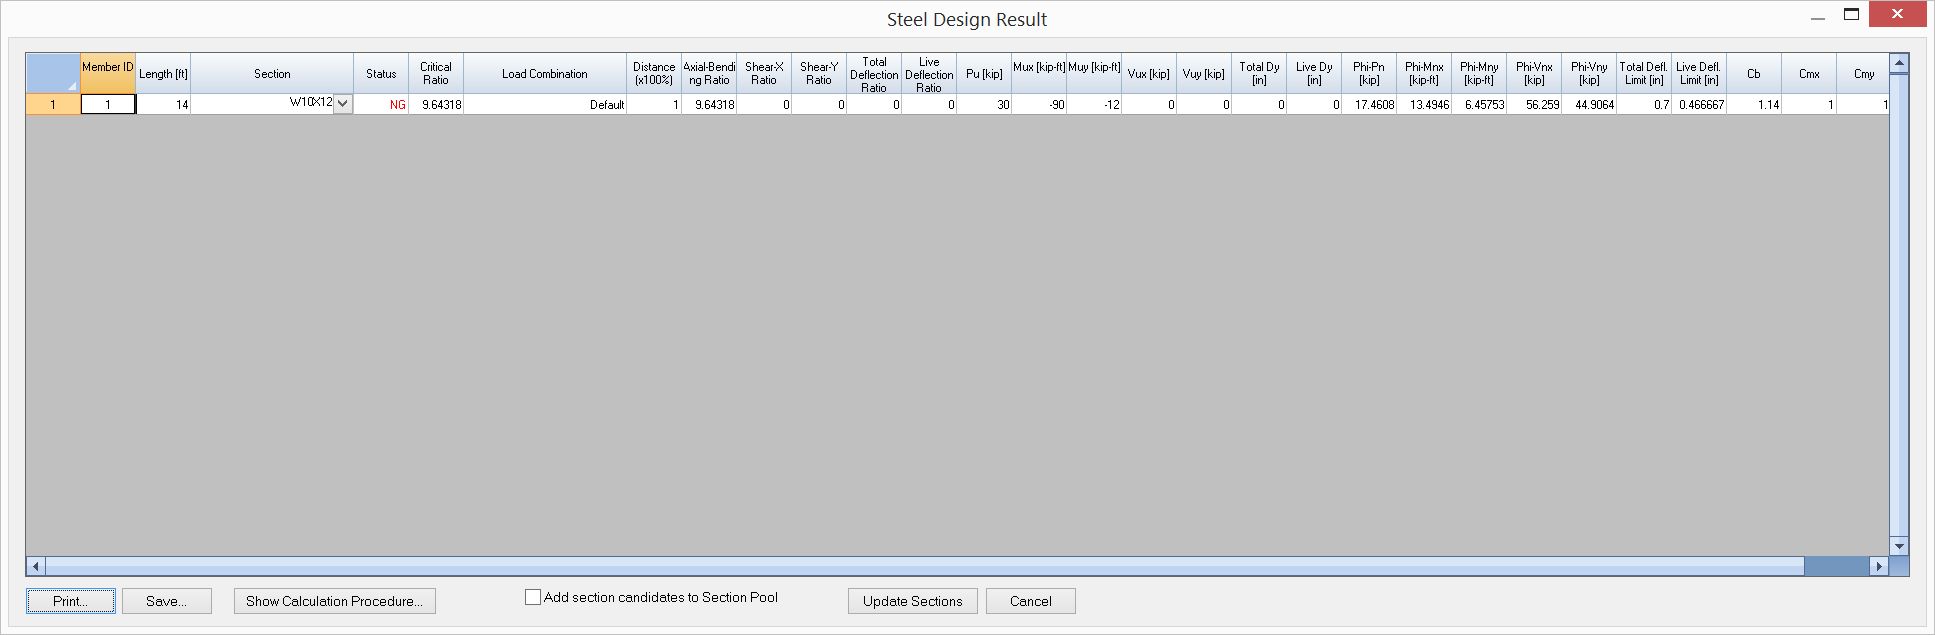Select the Phi-Vny [kip] column header
Viewport: 1935px width, 635px height.
point(1589,73)
